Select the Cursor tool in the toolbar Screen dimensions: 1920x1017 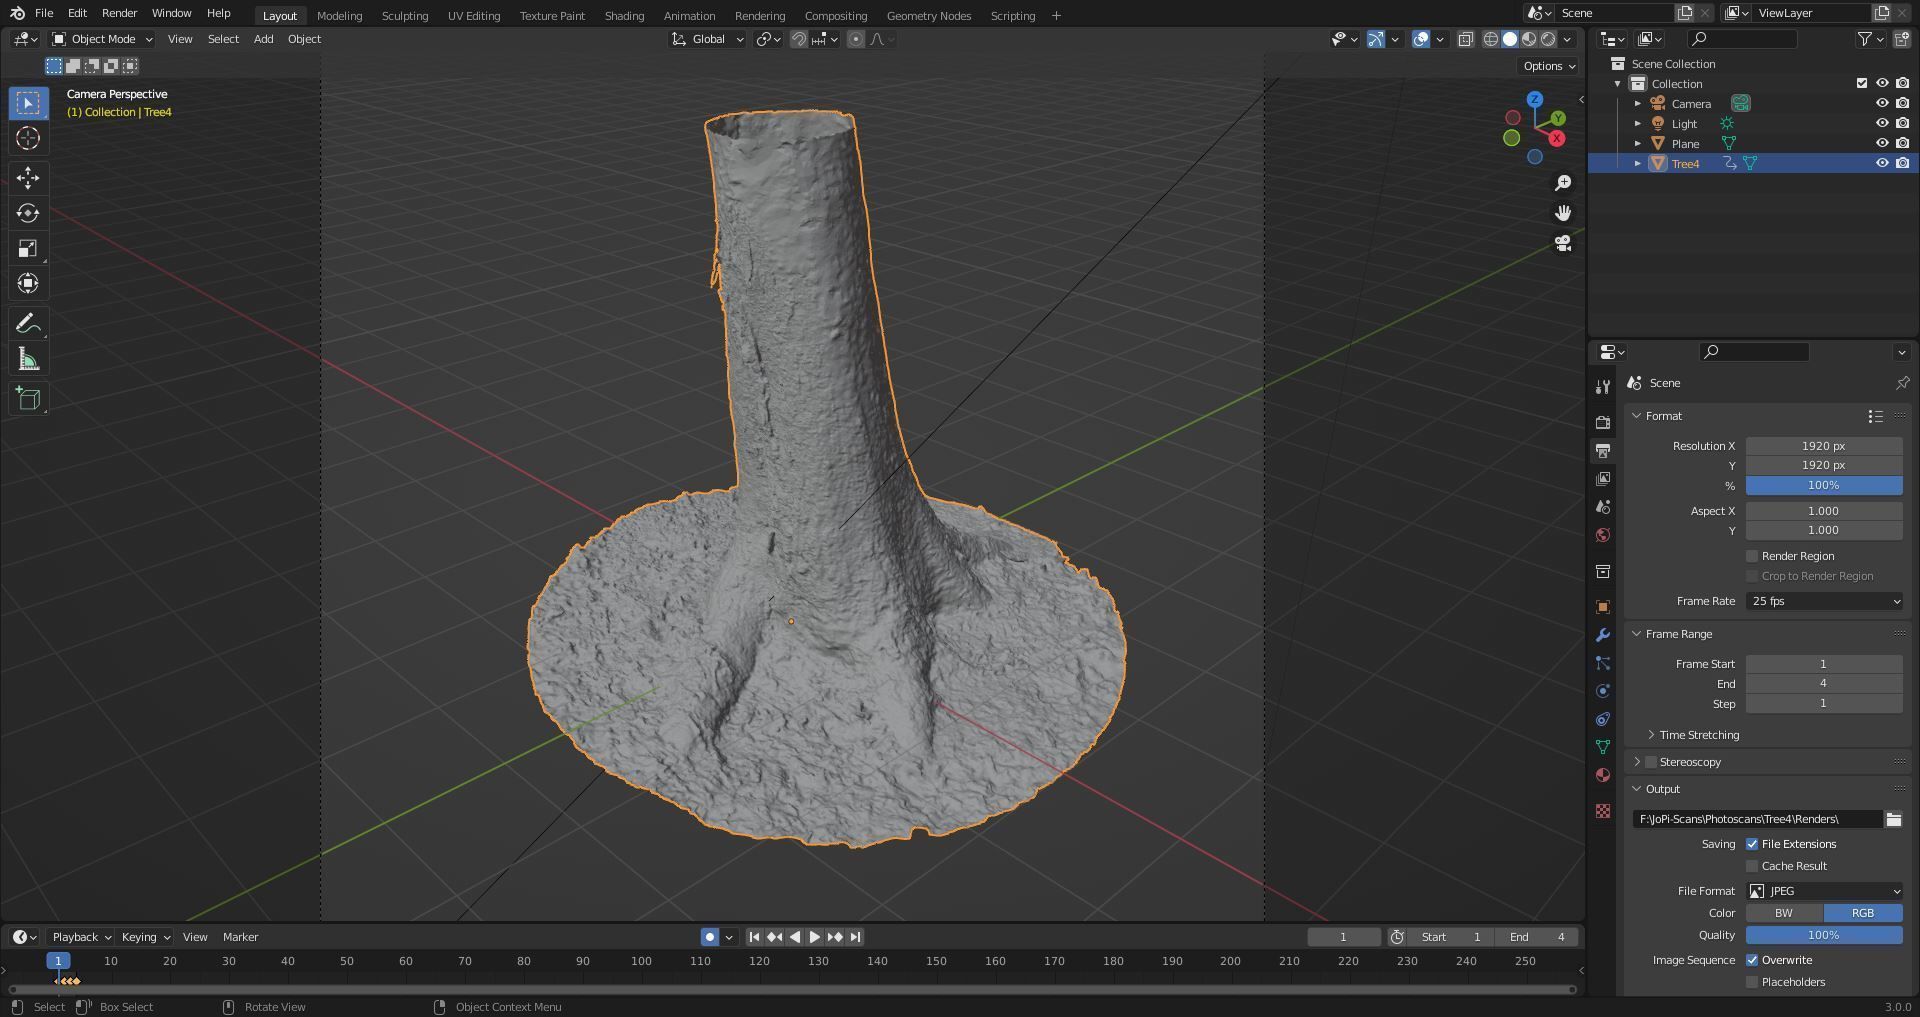tap(28, 138)
